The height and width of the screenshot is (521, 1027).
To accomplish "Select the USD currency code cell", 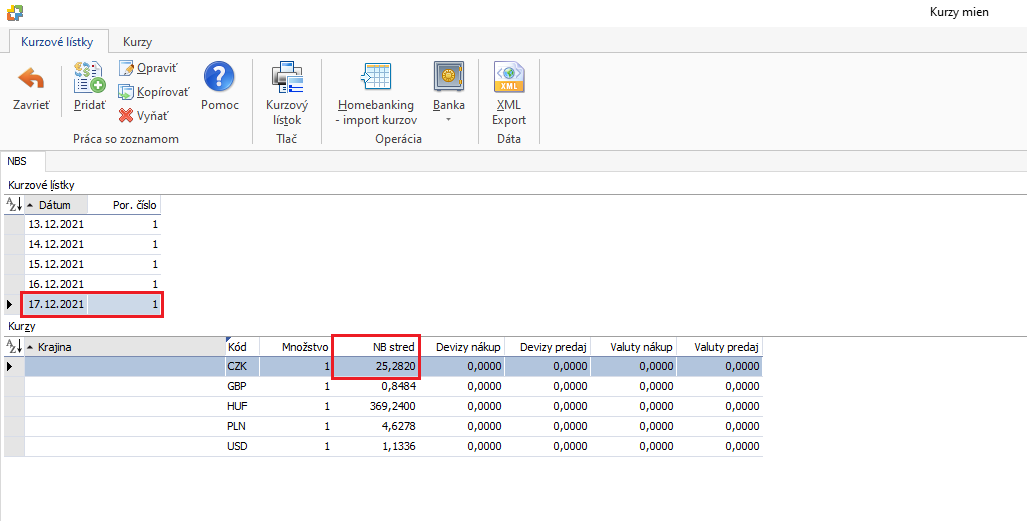I will tap(242, 446).
